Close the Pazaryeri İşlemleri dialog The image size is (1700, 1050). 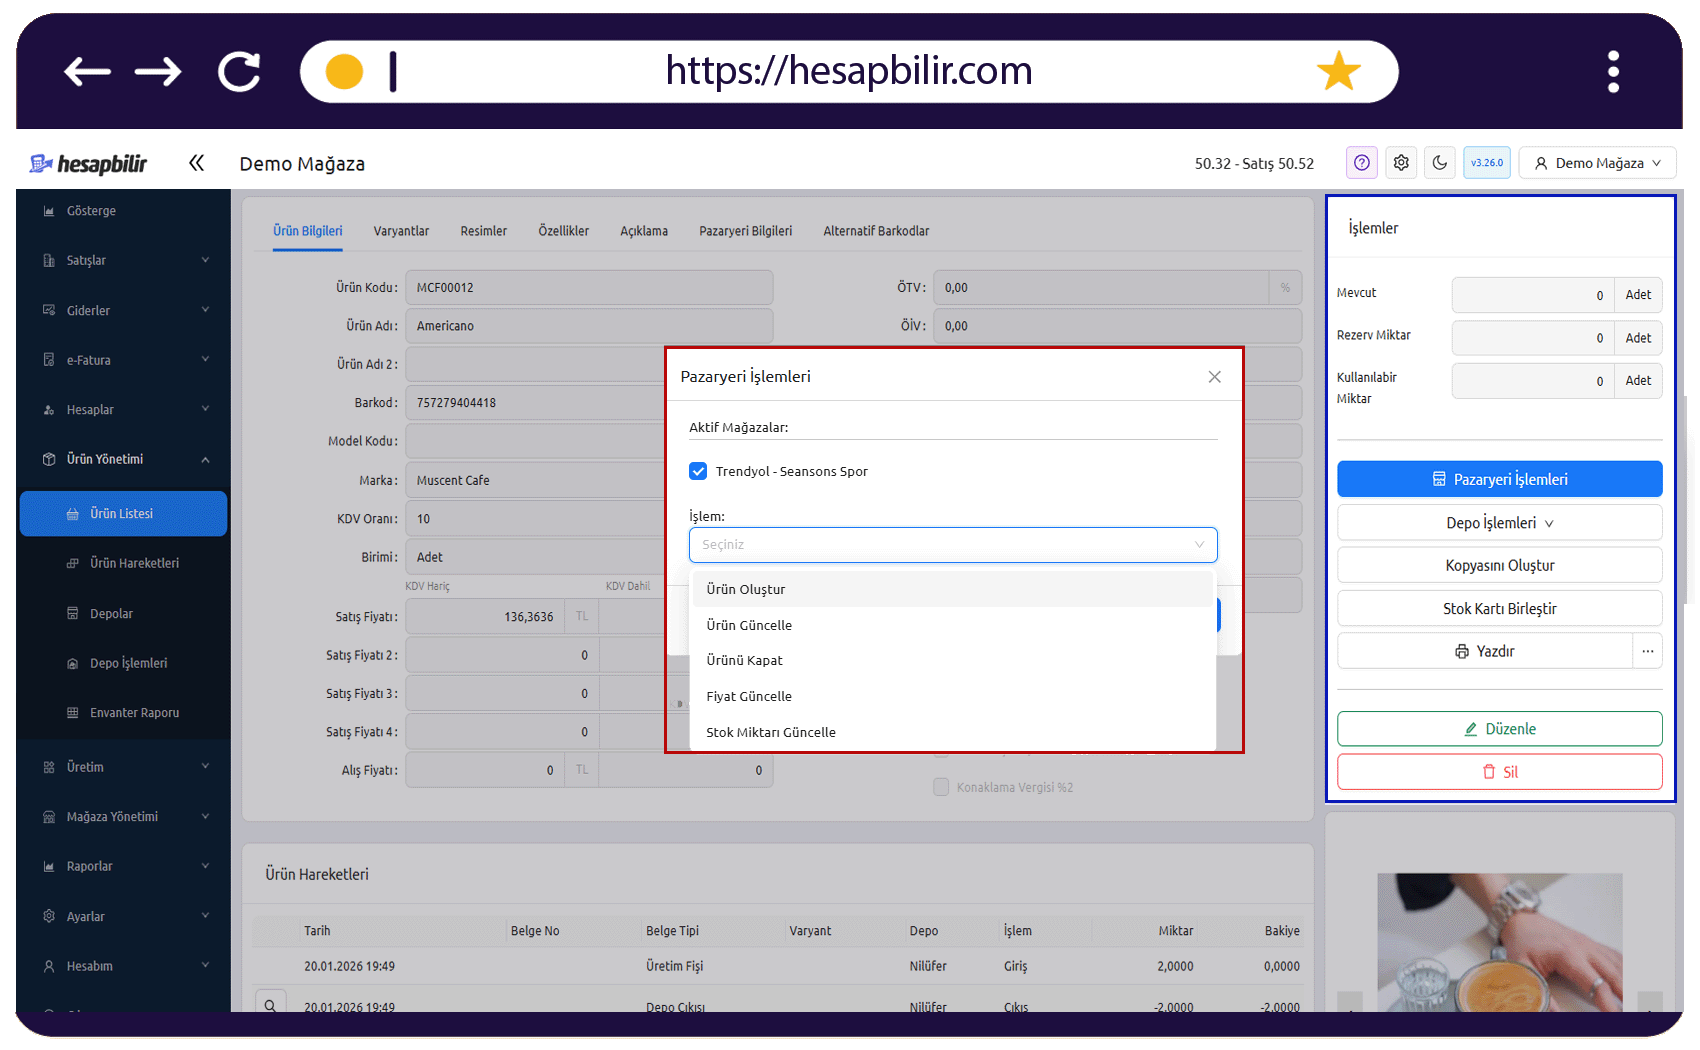1214,377
